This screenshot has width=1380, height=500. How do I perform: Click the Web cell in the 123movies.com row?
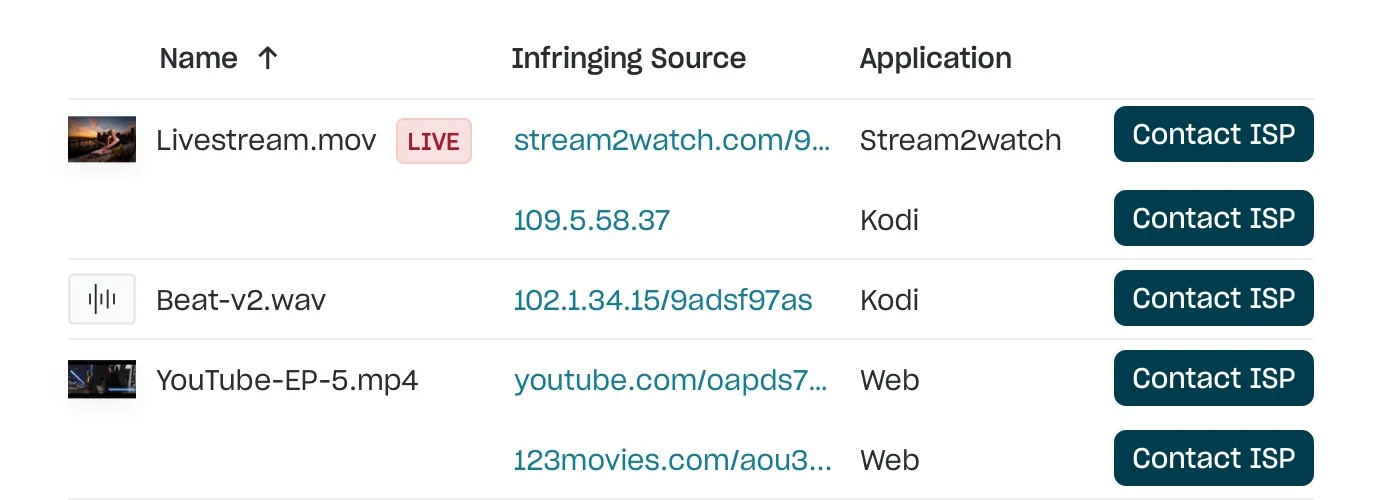click(x=889, y=460)
